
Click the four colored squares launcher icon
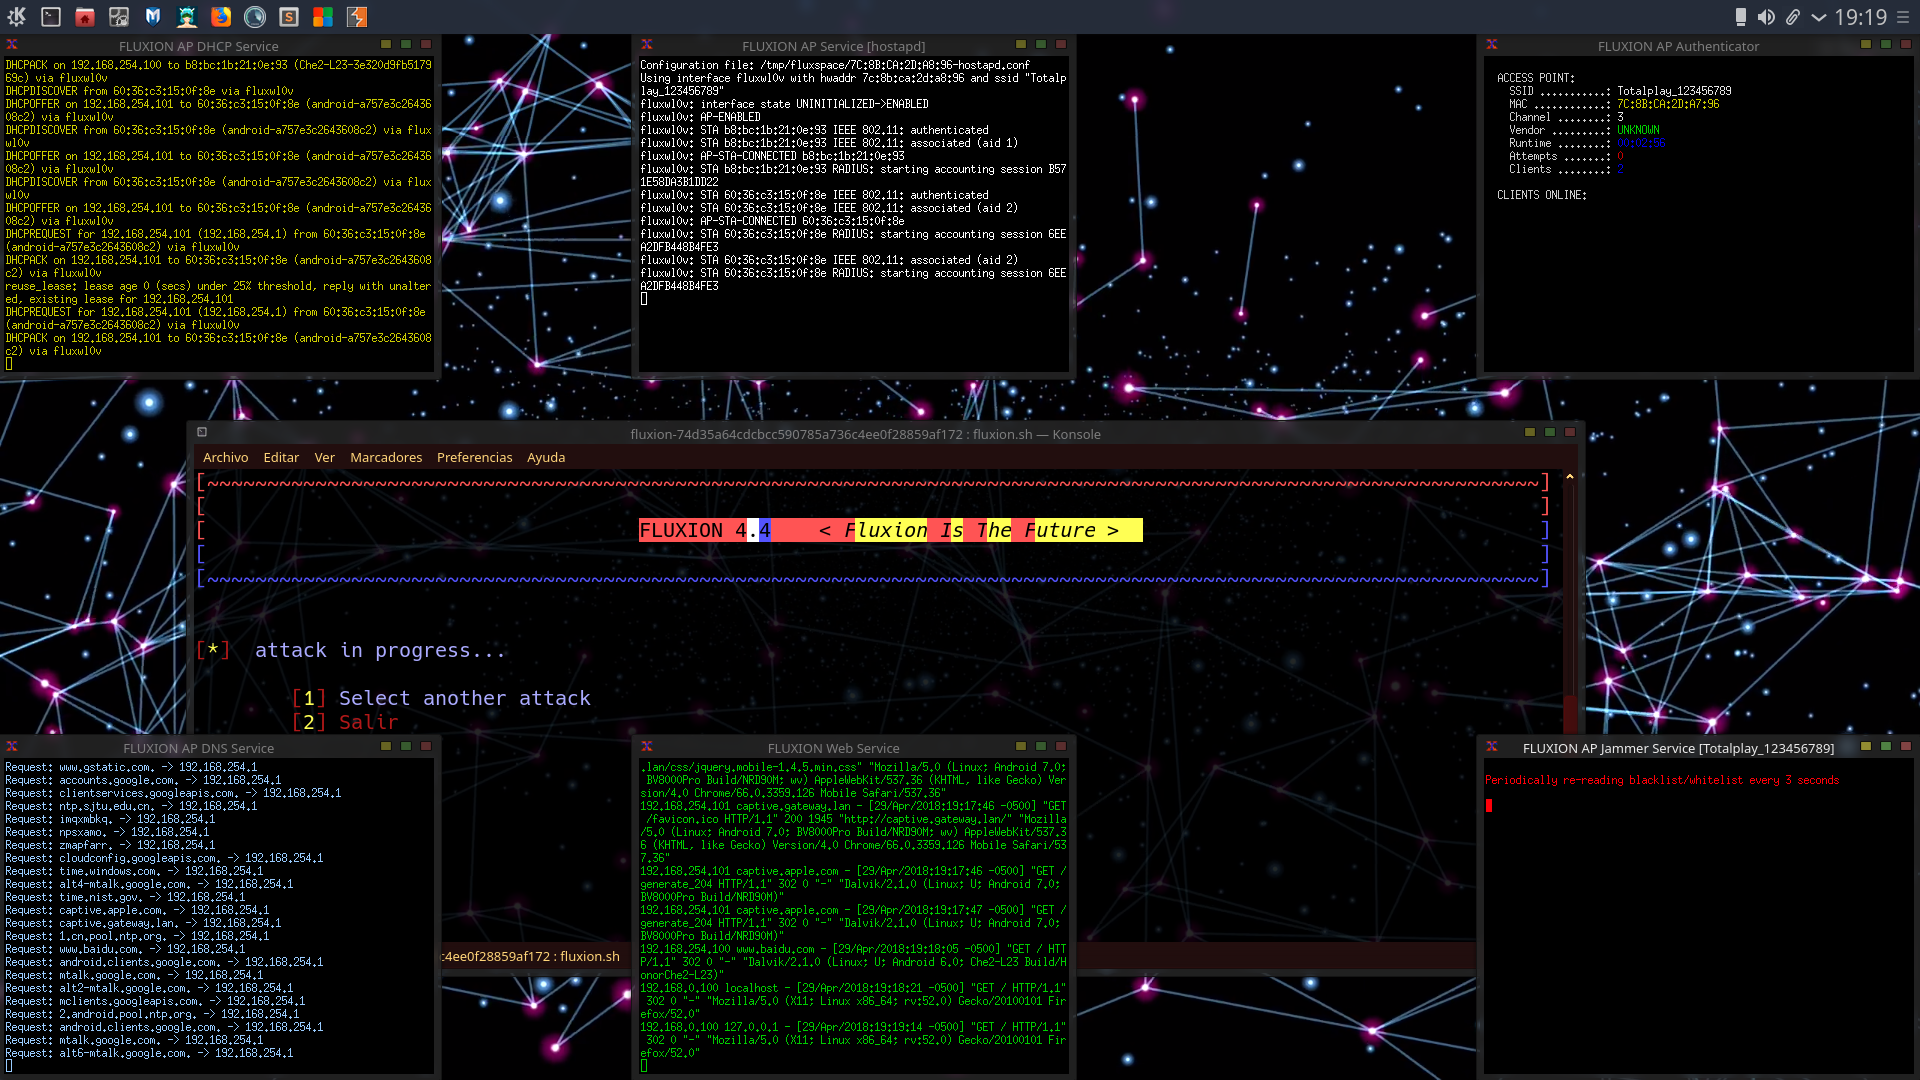pyautogui.click(x=323, y=16)
